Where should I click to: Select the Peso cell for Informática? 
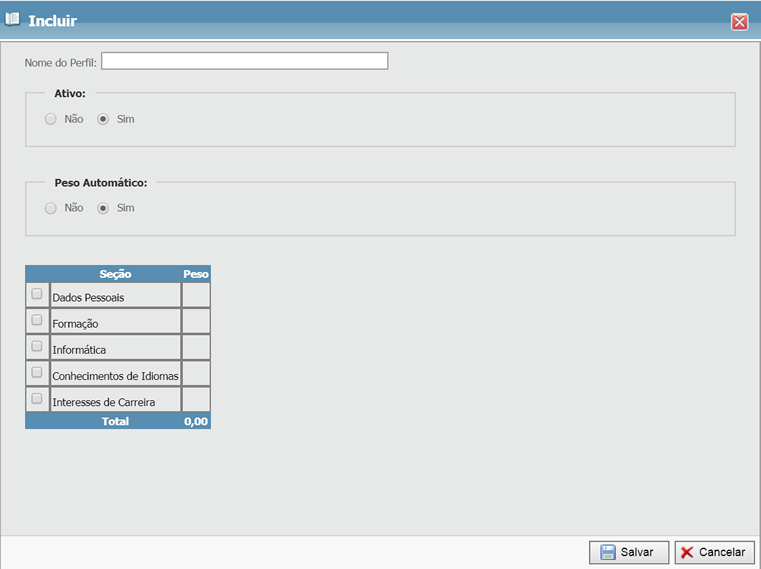pos(196,347)
